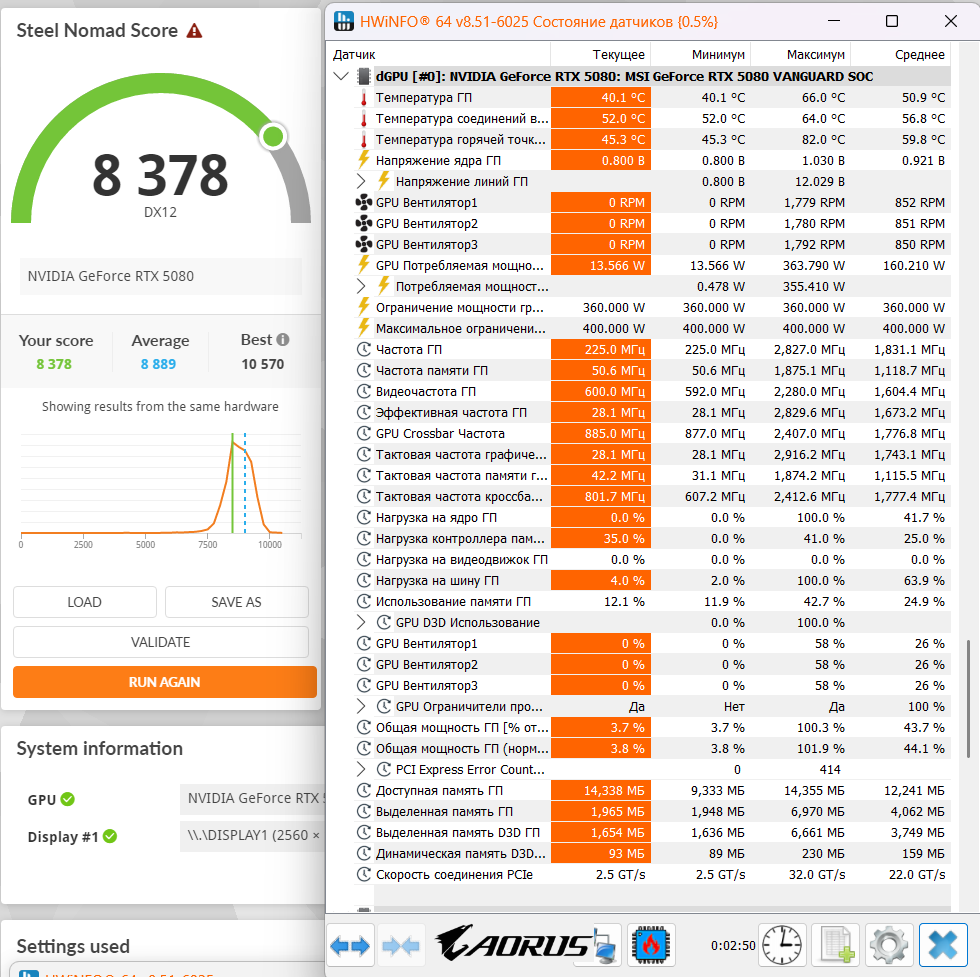The image size is (980, 977).
Task: Click current value 40.1 °C of Температура ГП
Action: (601, 98)
